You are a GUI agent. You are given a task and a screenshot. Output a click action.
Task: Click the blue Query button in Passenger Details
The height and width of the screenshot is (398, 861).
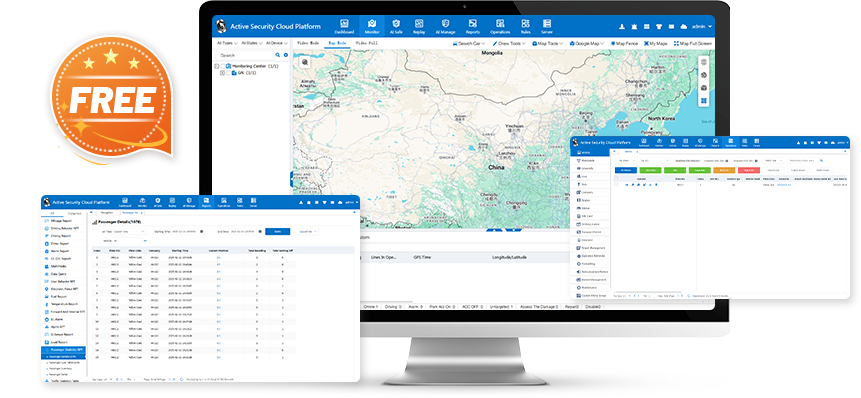tap(277, 232)
